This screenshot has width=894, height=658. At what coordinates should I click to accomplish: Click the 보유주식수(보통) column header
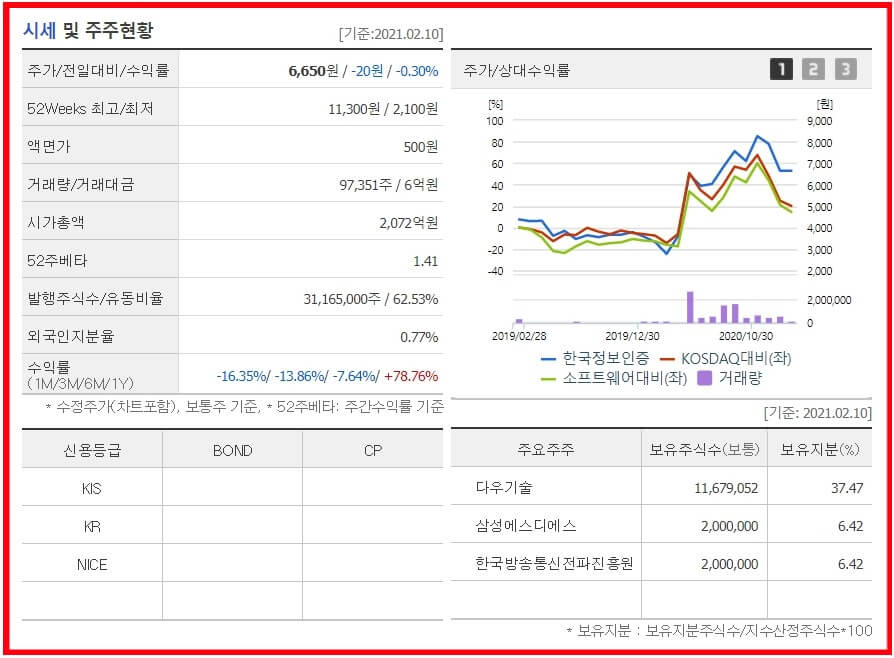(x=705, y=450)
